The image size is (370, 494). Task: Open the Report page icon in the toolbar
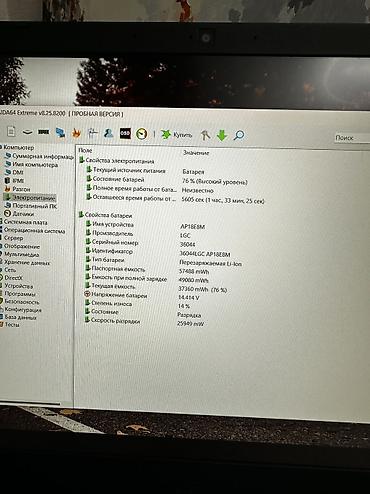11,131
